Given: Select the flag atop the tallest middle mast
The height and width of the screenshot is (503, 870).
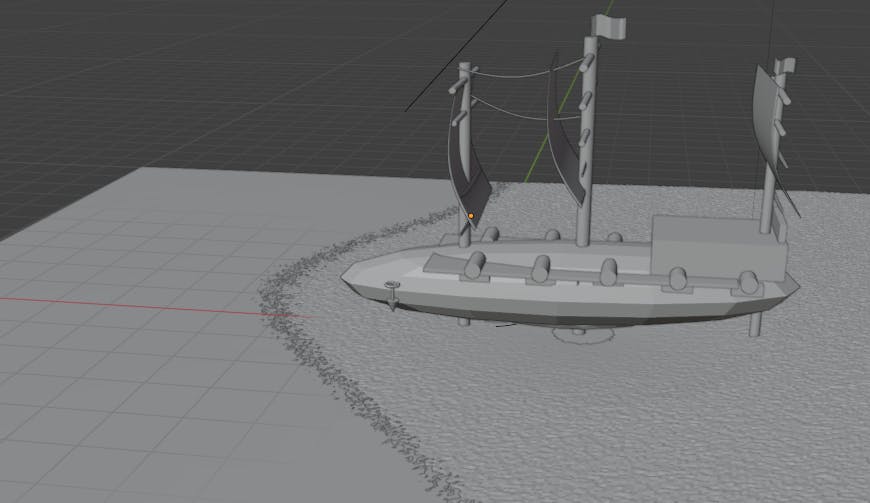Looking at the screenshot, I should (610, 26).
